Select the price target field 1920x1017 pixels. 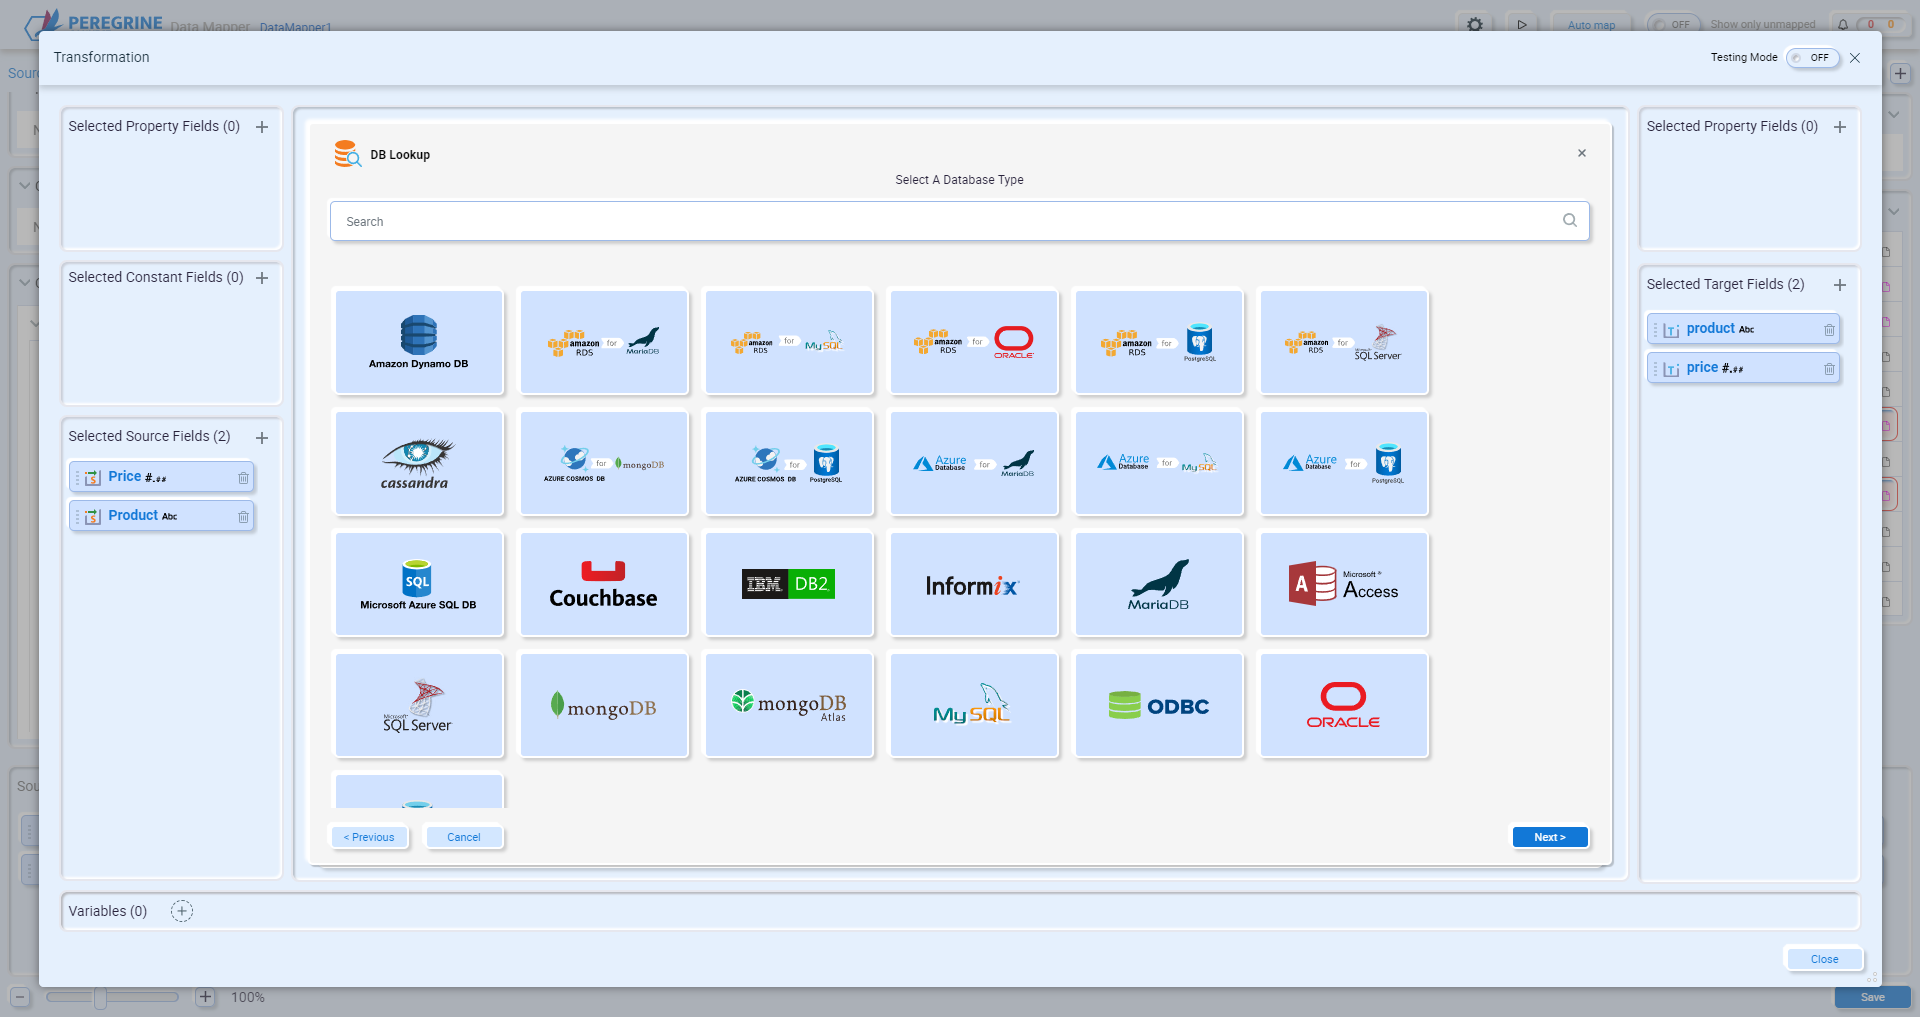1743,368
